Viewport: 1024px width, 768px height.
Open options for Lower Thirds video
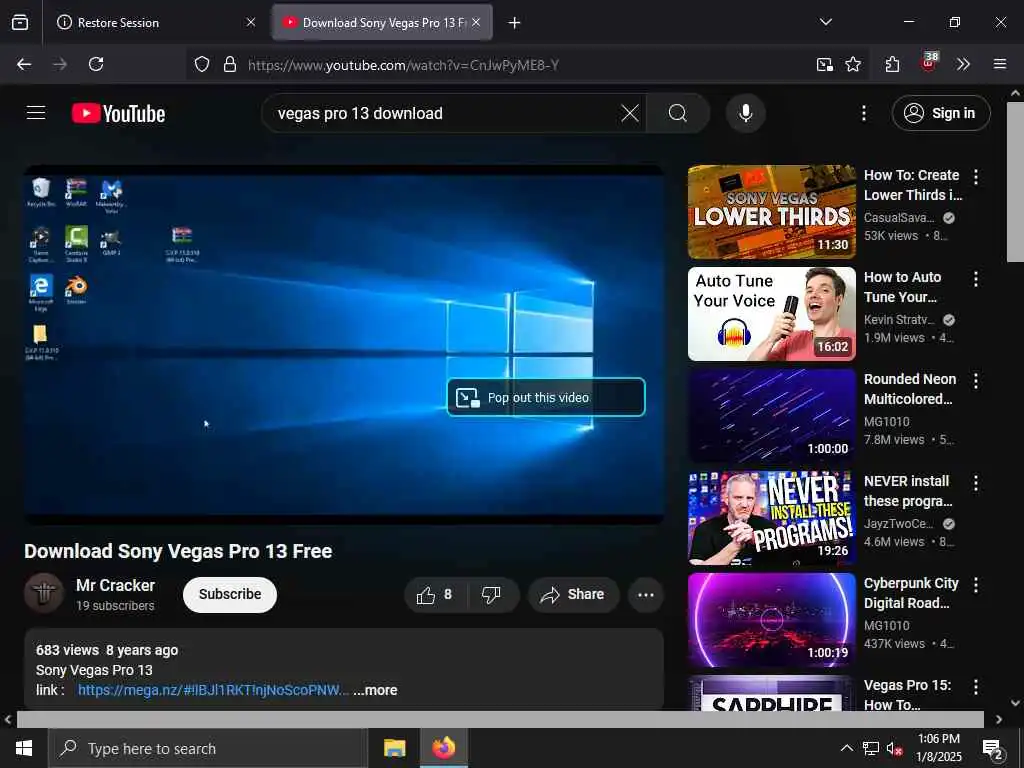pyautogui.click(x=976, y=176)
